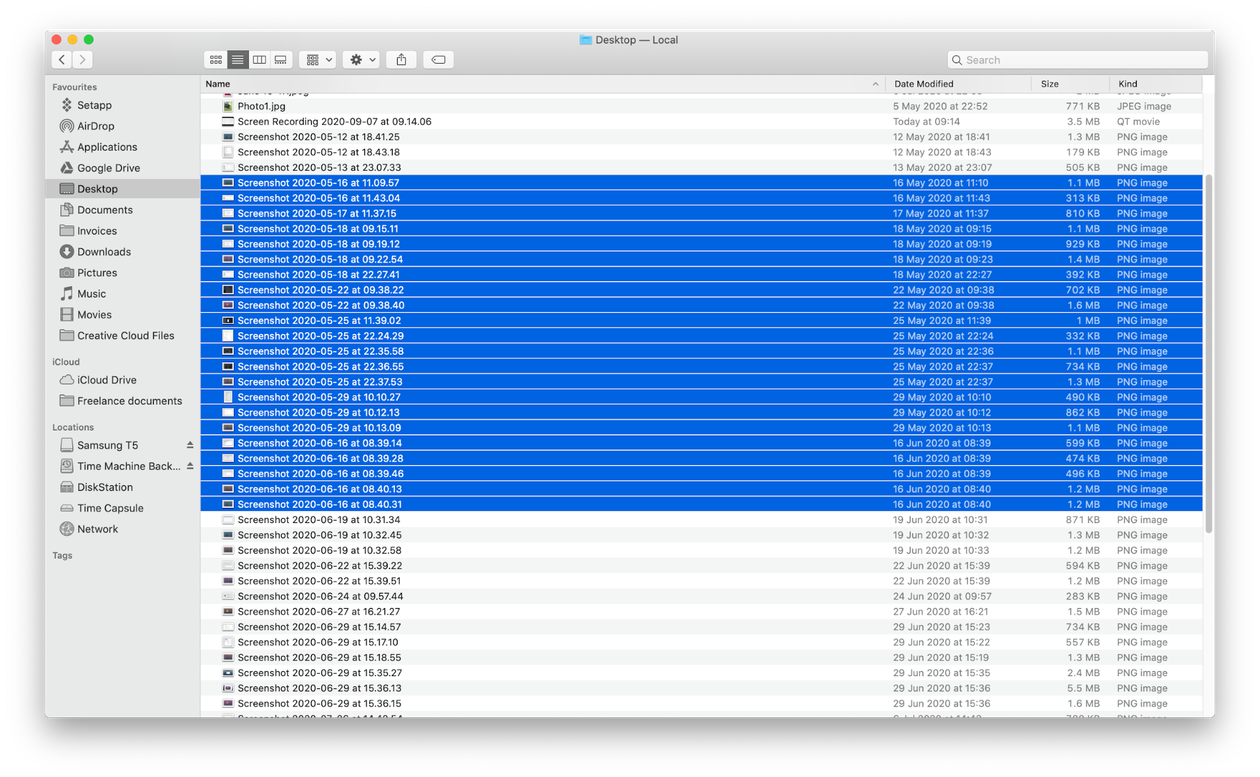This screenshot has height=777, width=1260.
Task: Switch to icon view in the toolbar
Action: [216, 59]
